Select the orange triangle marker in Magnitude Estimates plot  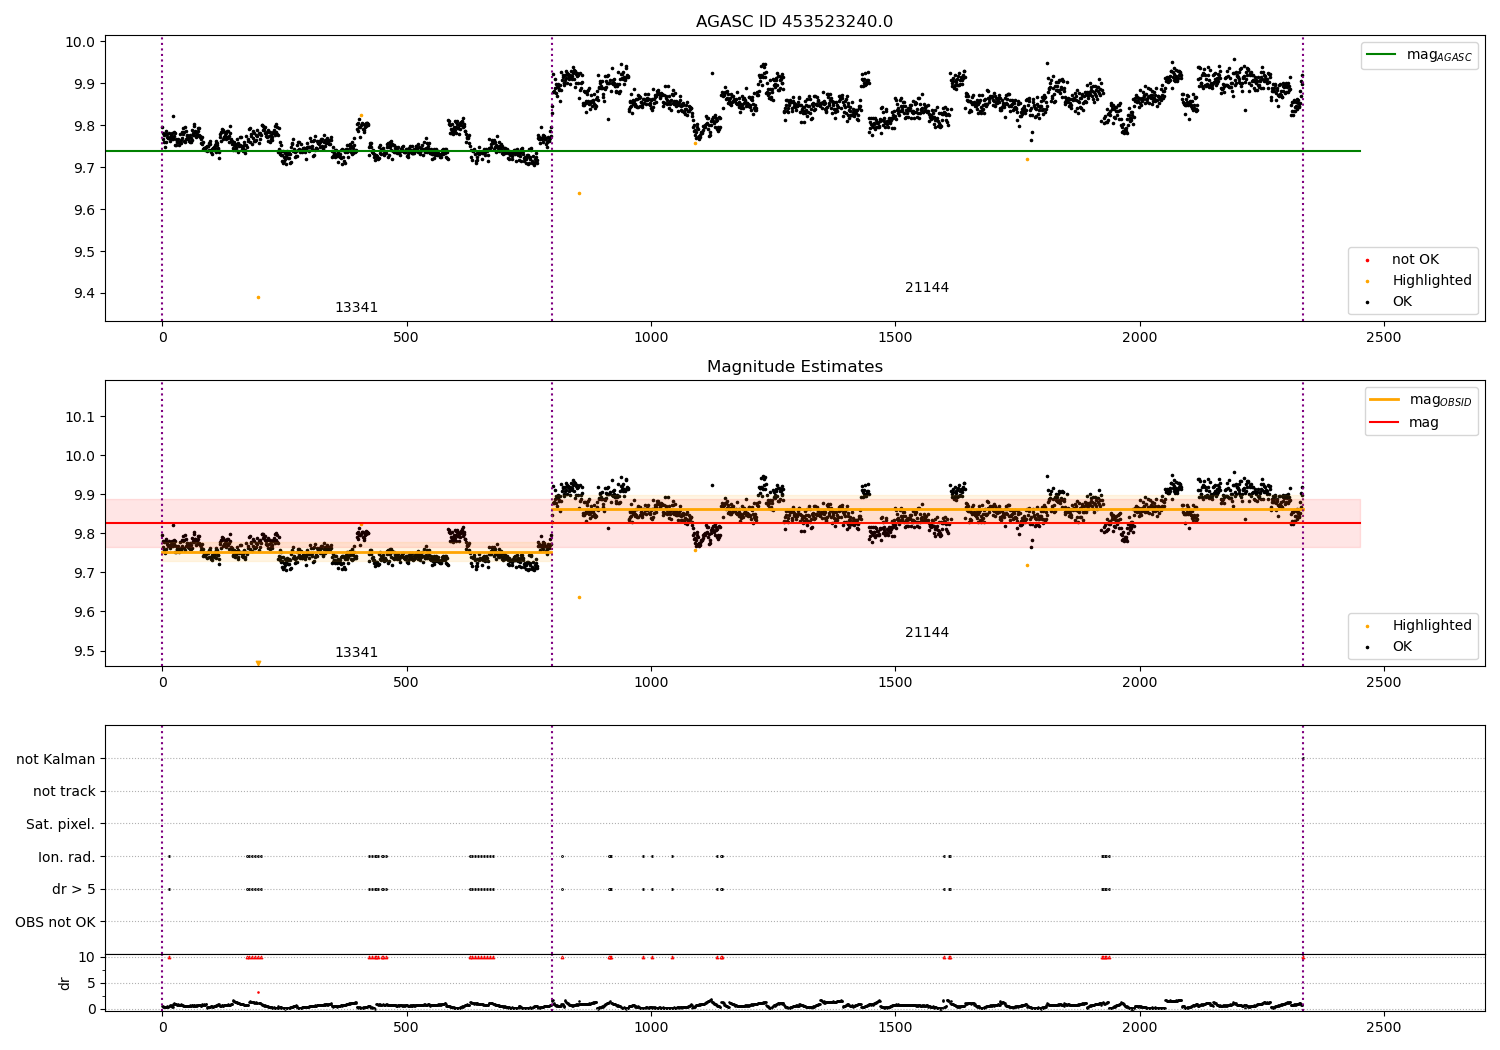tap(258, 663)
